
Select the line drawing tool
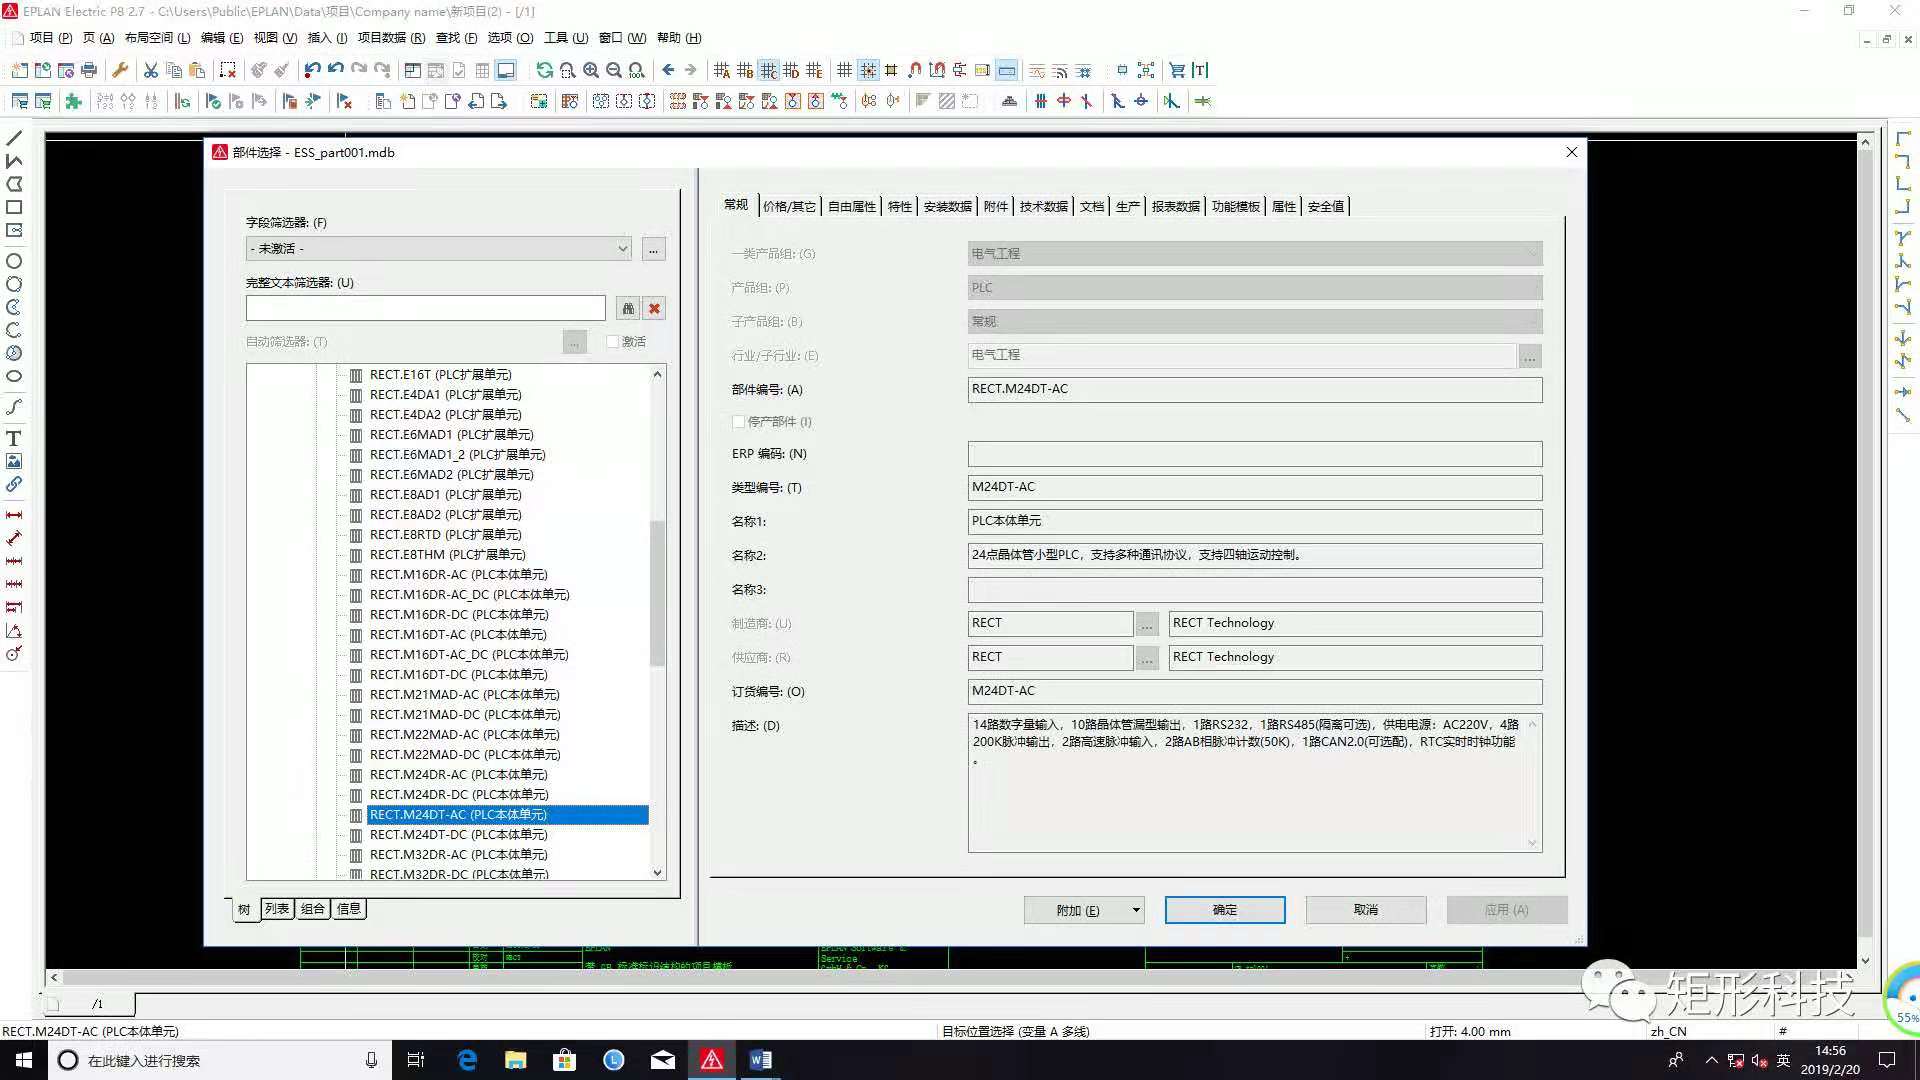(x=14, y=138)
